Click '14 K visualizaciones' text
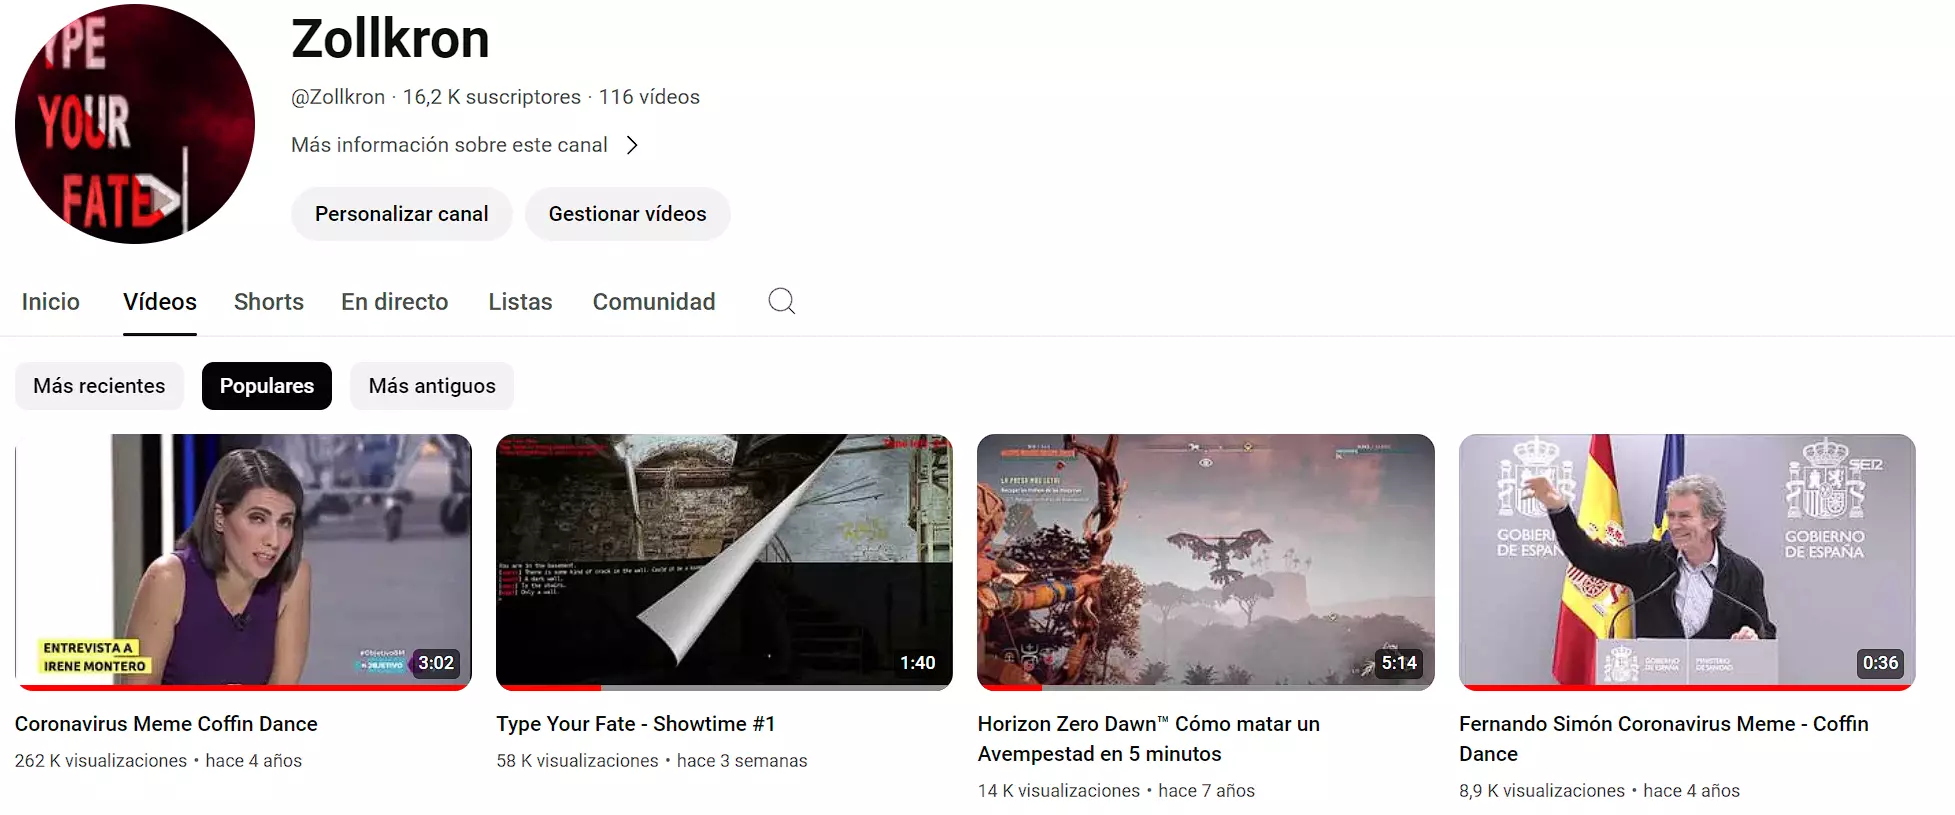1955x815 pixels. 1059,791
